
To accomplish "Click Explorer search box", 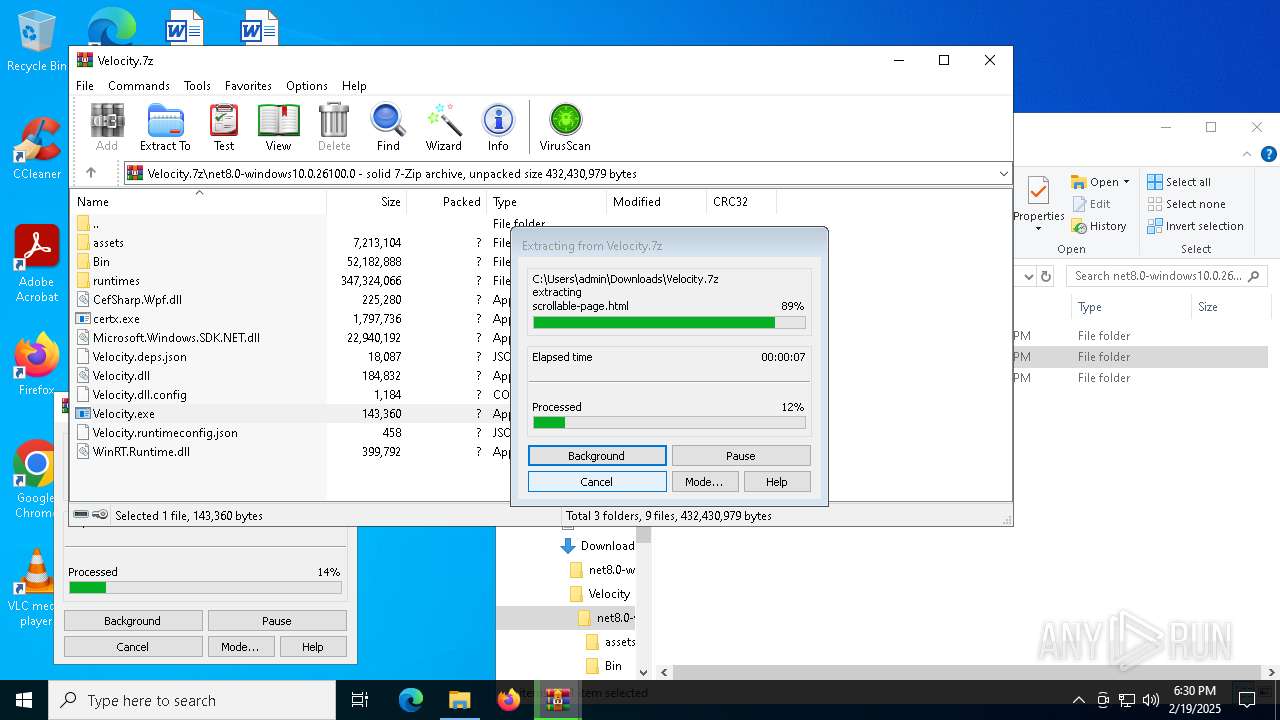I will pos(1167,276).
